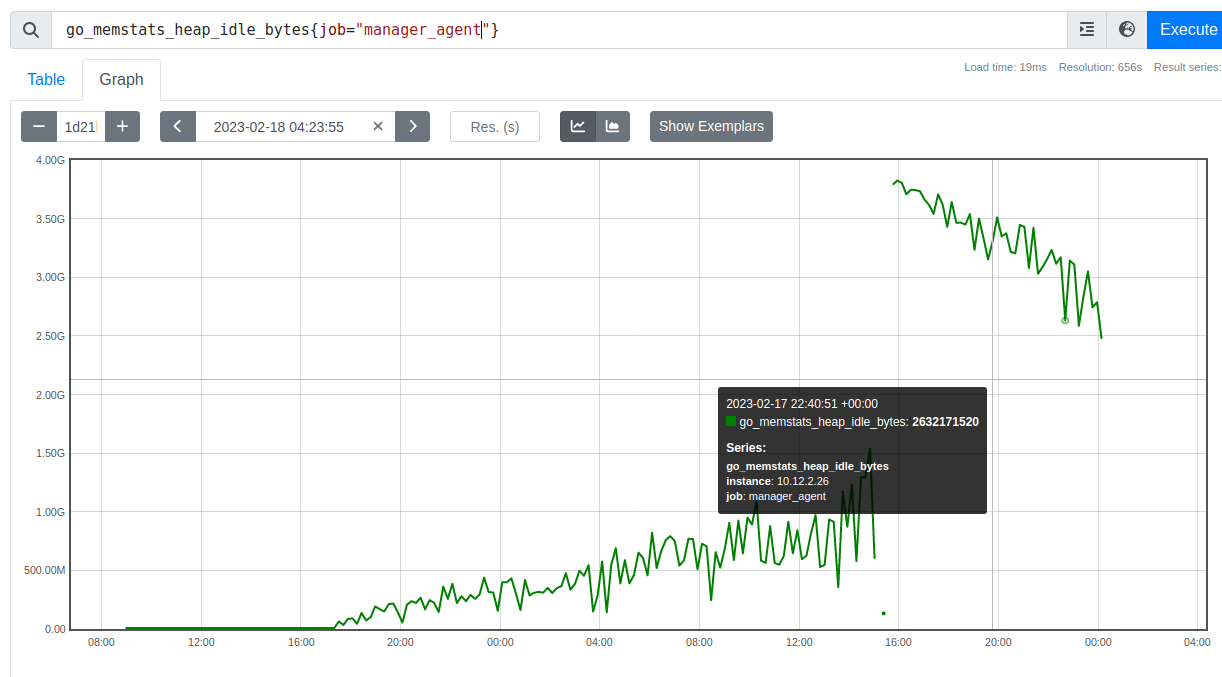The height and width of the screenshot is (677, 1222).
Task: Click the Res. (s) resolution input
Action: coord(494,126)
